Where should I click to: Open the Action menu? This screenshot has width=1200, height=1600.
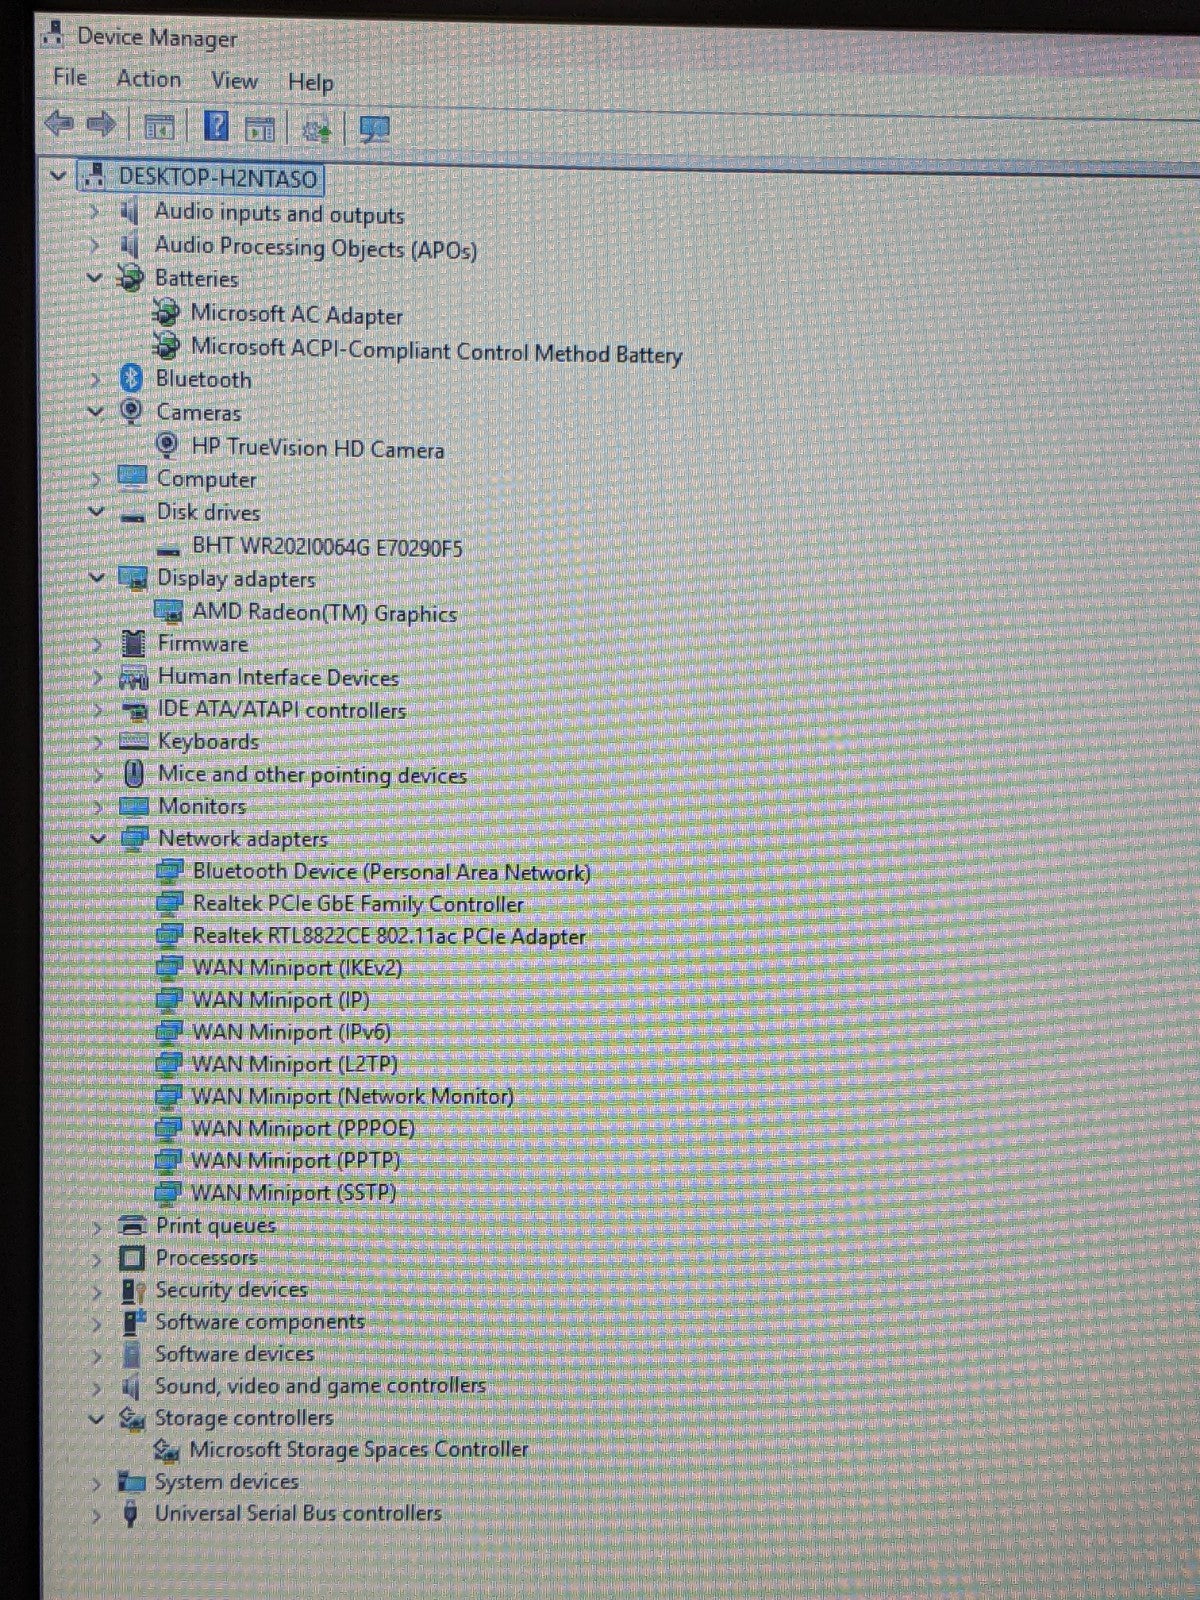tap(149, 79)
